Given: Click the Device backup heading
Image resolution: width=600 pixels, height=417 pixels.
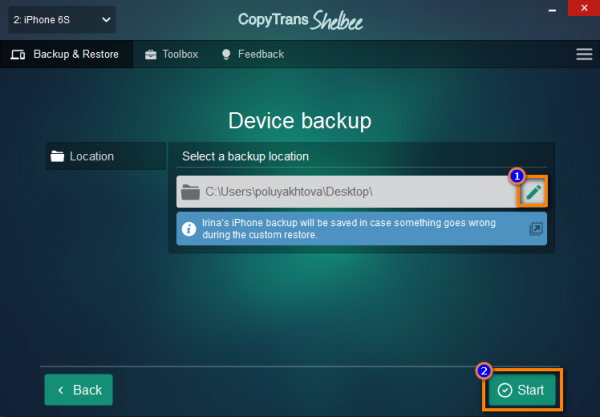Looking at the screenshot, I should (299, 121).
